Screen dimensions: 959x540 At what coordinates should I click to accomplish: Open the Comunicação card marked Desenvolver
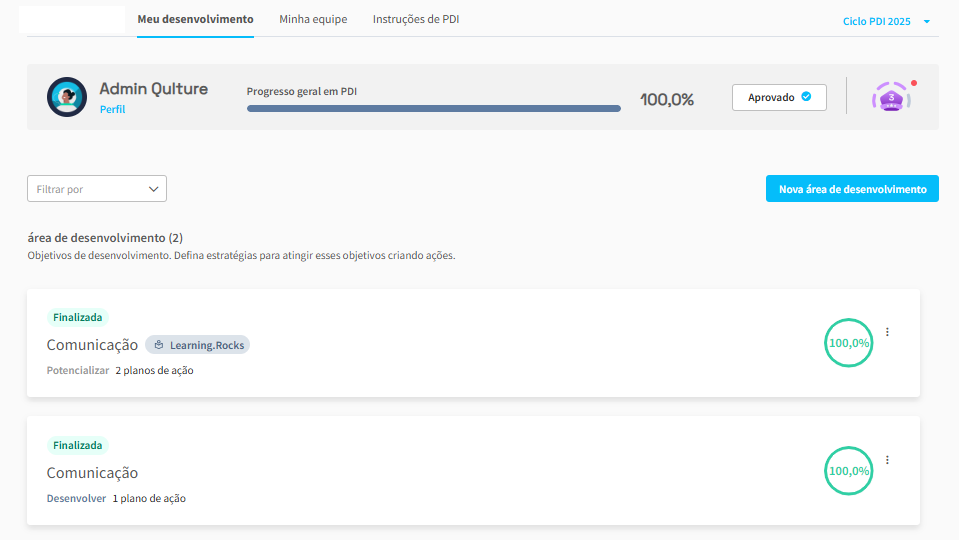coord(92,473)
